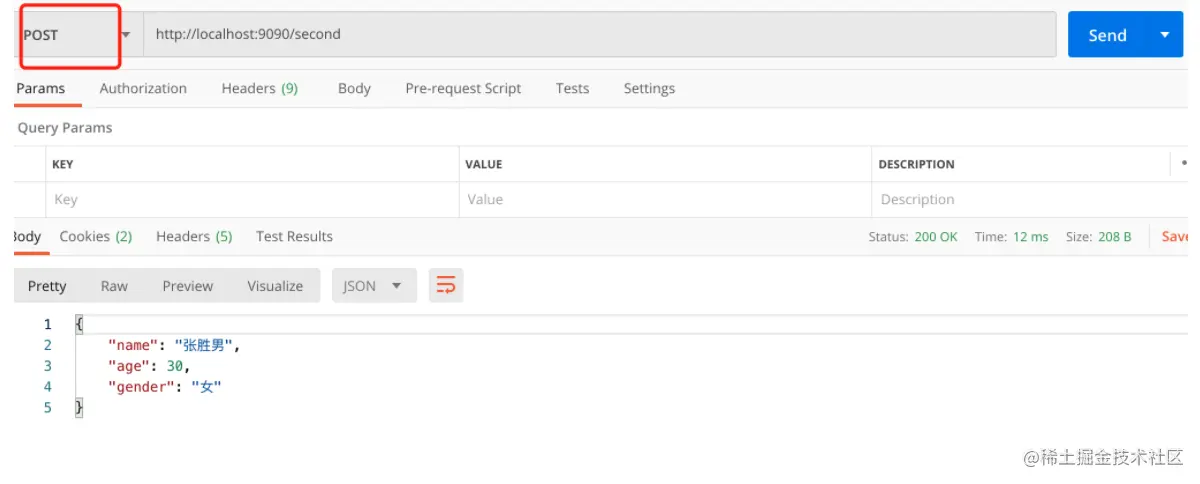The width and height of the screenshot is (1200, 484).
Task: Click the 208 B size value
Action: 1115,237
